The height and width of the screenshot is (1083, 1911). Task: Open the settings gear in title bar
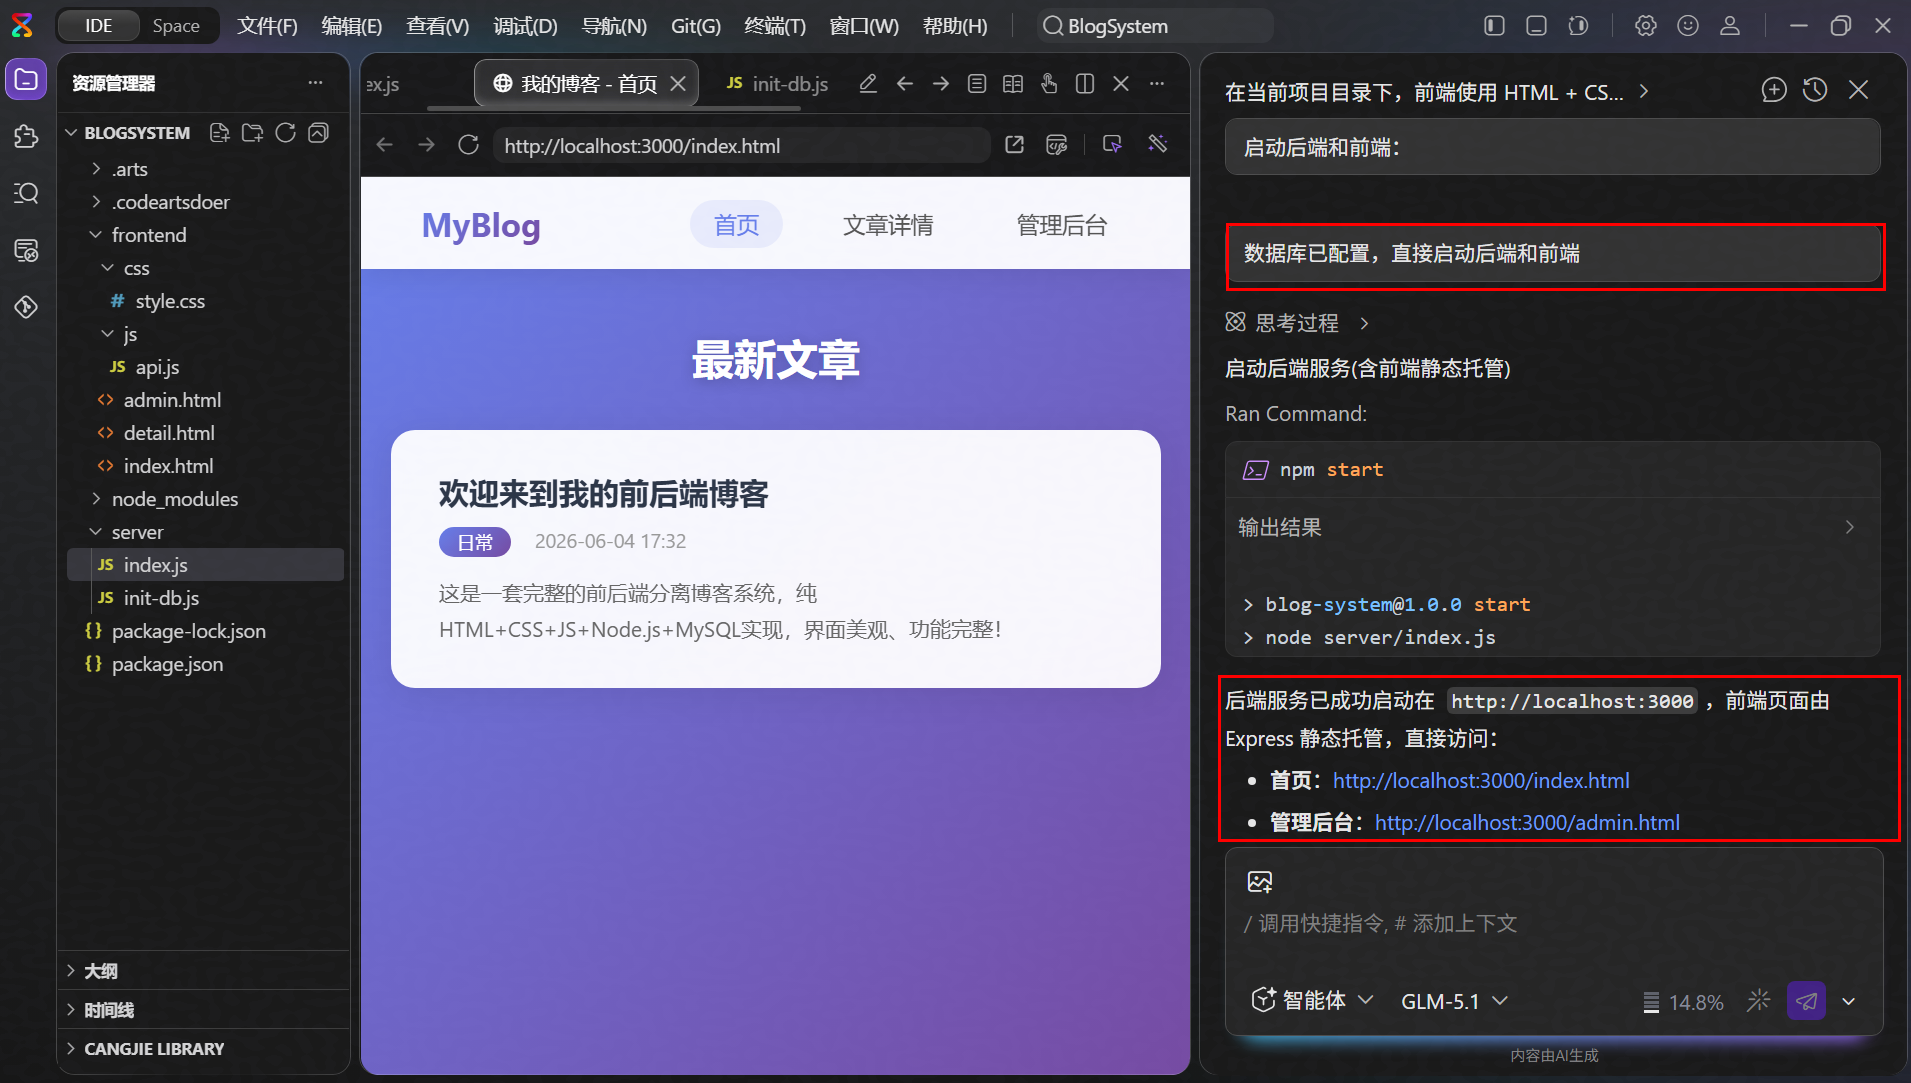[x=1646, y=26]
